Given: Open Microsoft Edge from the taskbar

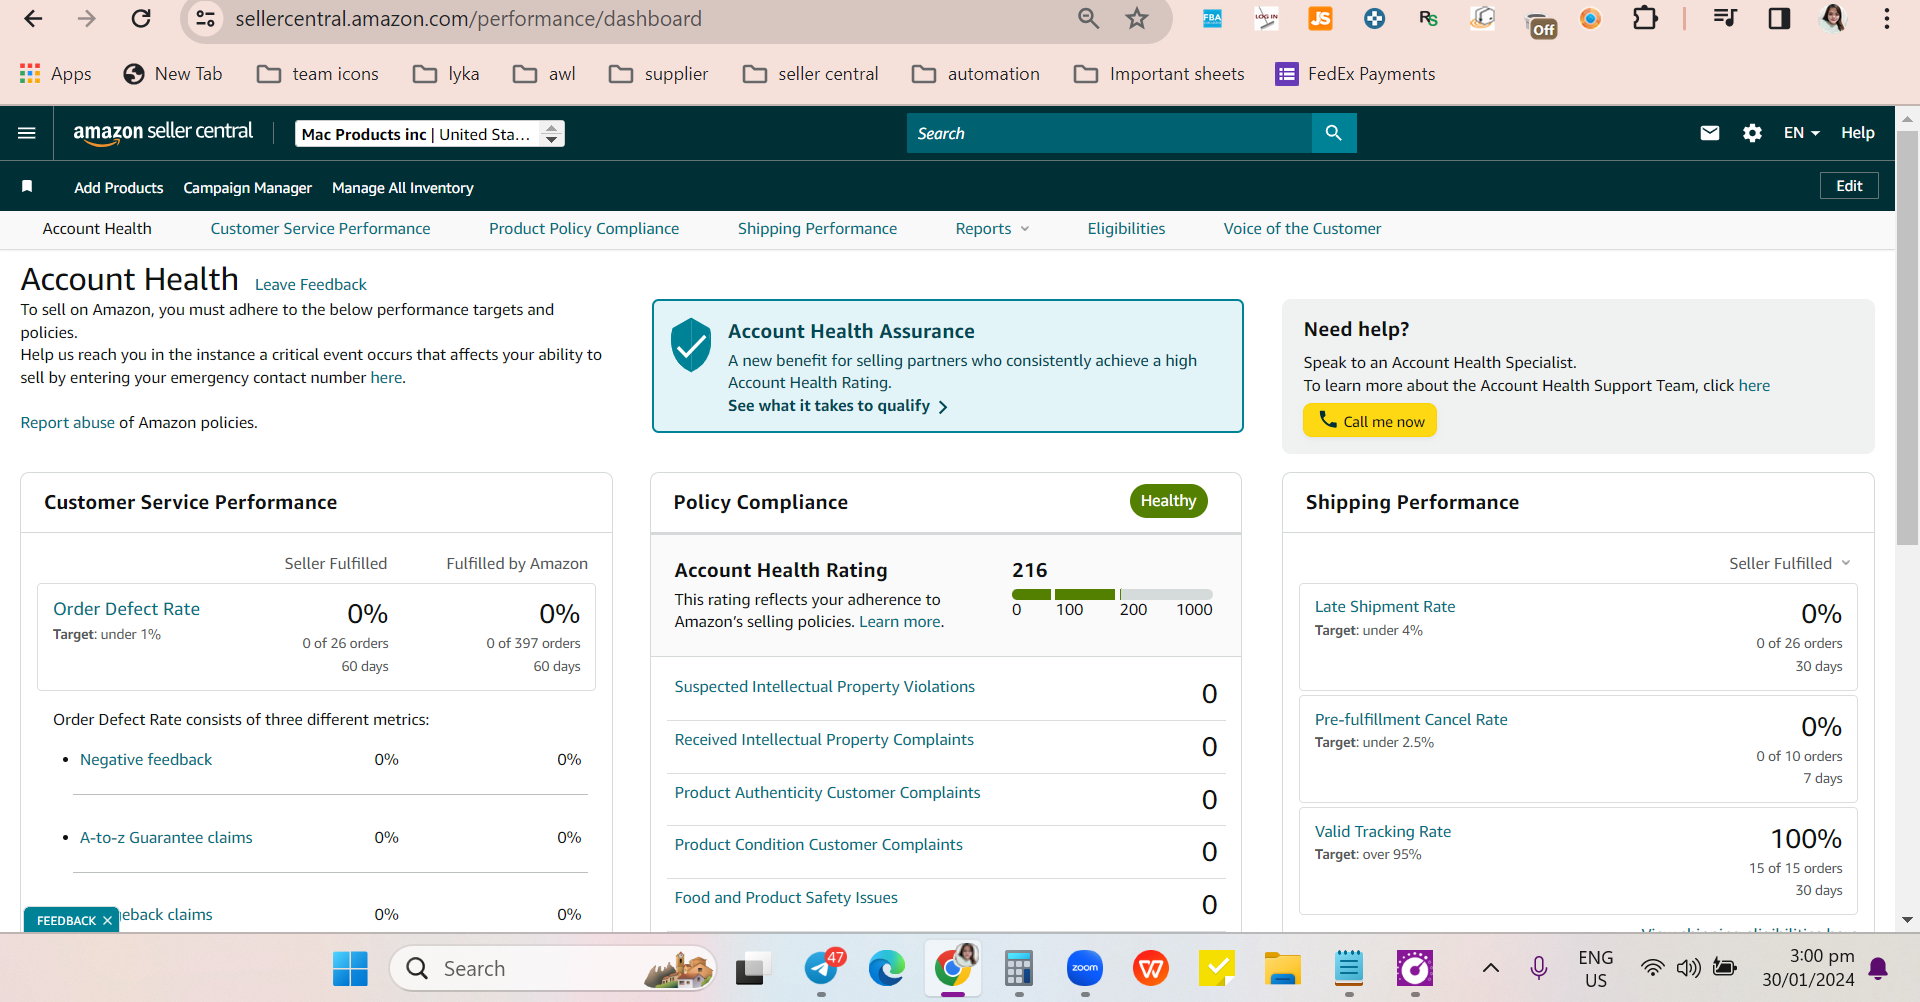Looking at the screenshot, I should [886, 968].
